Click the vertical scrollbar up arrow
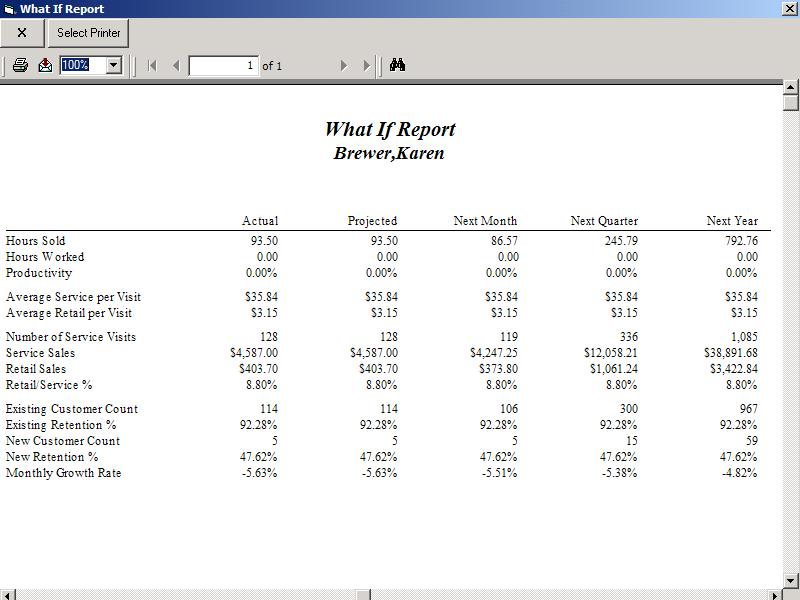The width and height of the screenshot is (800, 600). [x=791, y=90]
